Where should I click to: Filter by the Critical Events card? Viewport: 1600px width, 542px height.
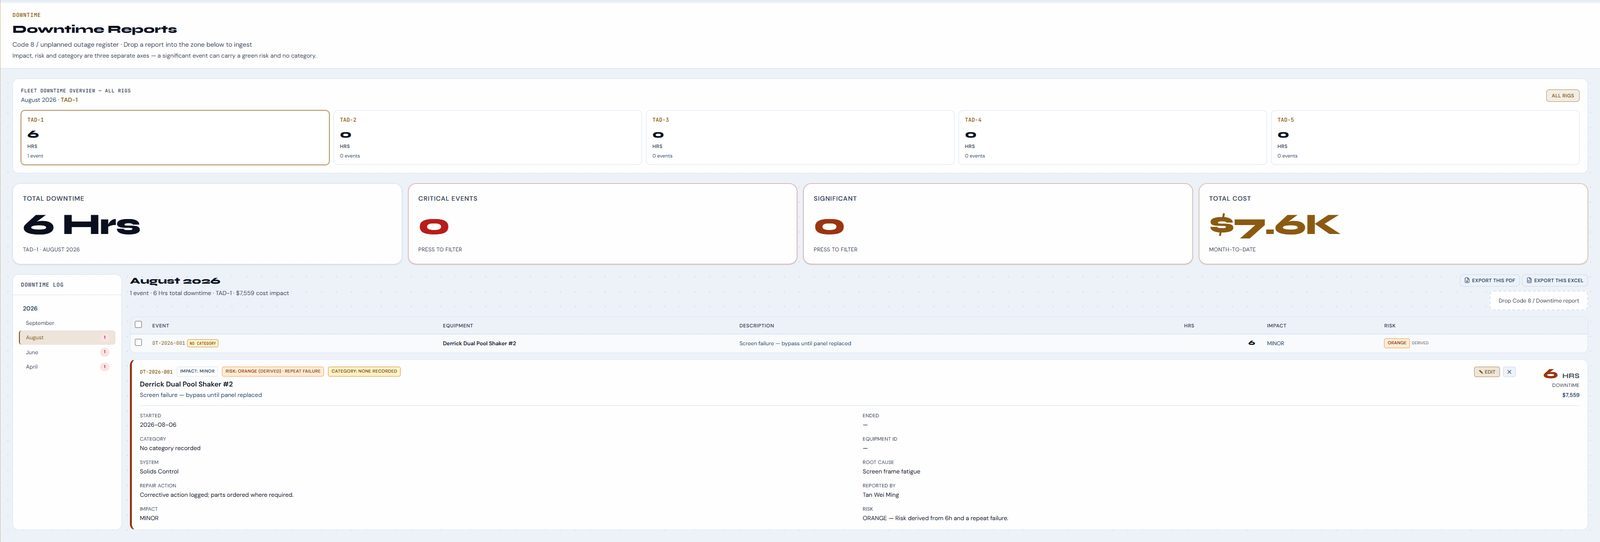pyautogui.click(x=602, y=224)
